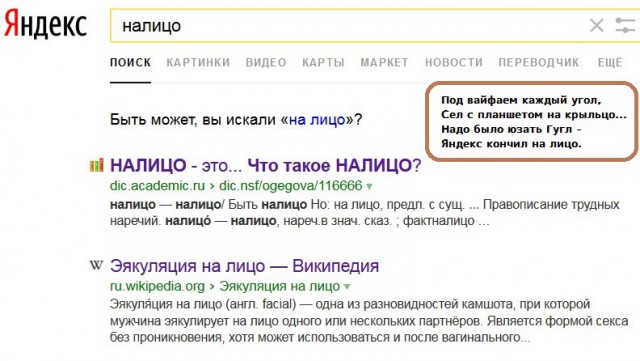The height and width of the screenshot is (361, 640).
Task: Click the 'Правописание трудных' snippet text
Action: click(551, 204)
